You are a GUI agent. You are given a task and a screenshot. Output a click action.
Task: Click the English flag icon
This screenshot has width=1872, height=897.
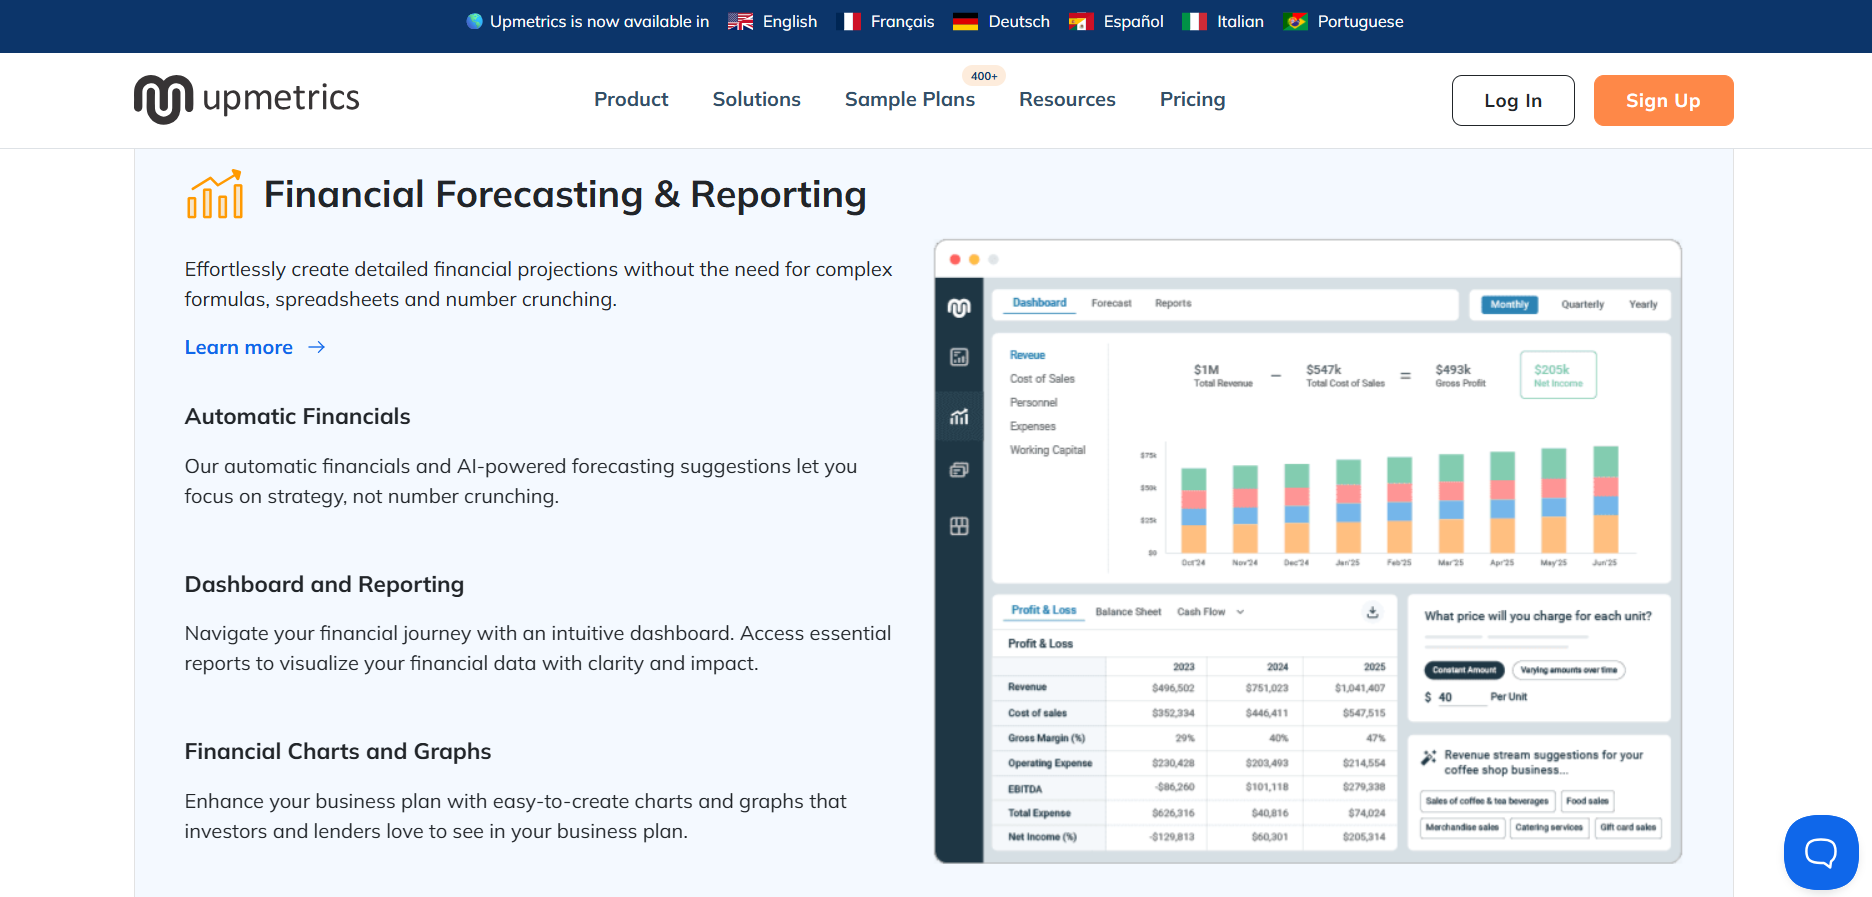click(x=740, y=22)
